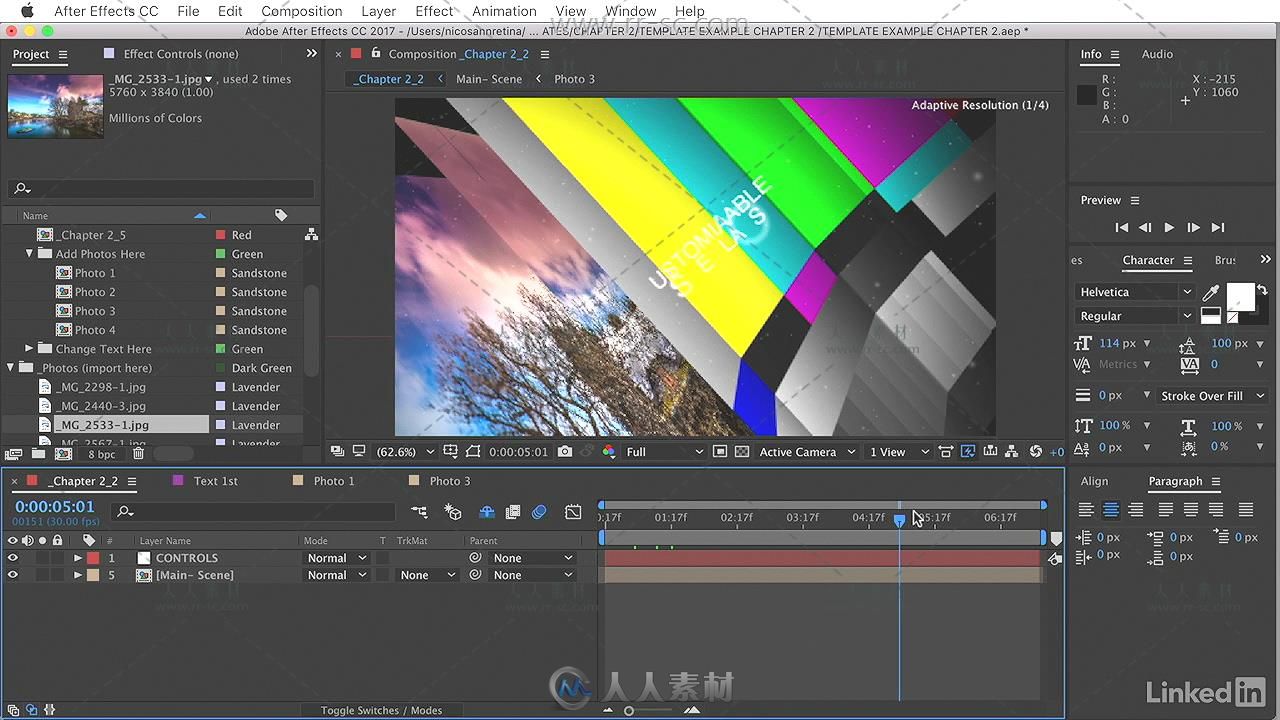Hide the CONTROLS layer
The height and width of the screenshot is (720, 1280).
point(13,558)
